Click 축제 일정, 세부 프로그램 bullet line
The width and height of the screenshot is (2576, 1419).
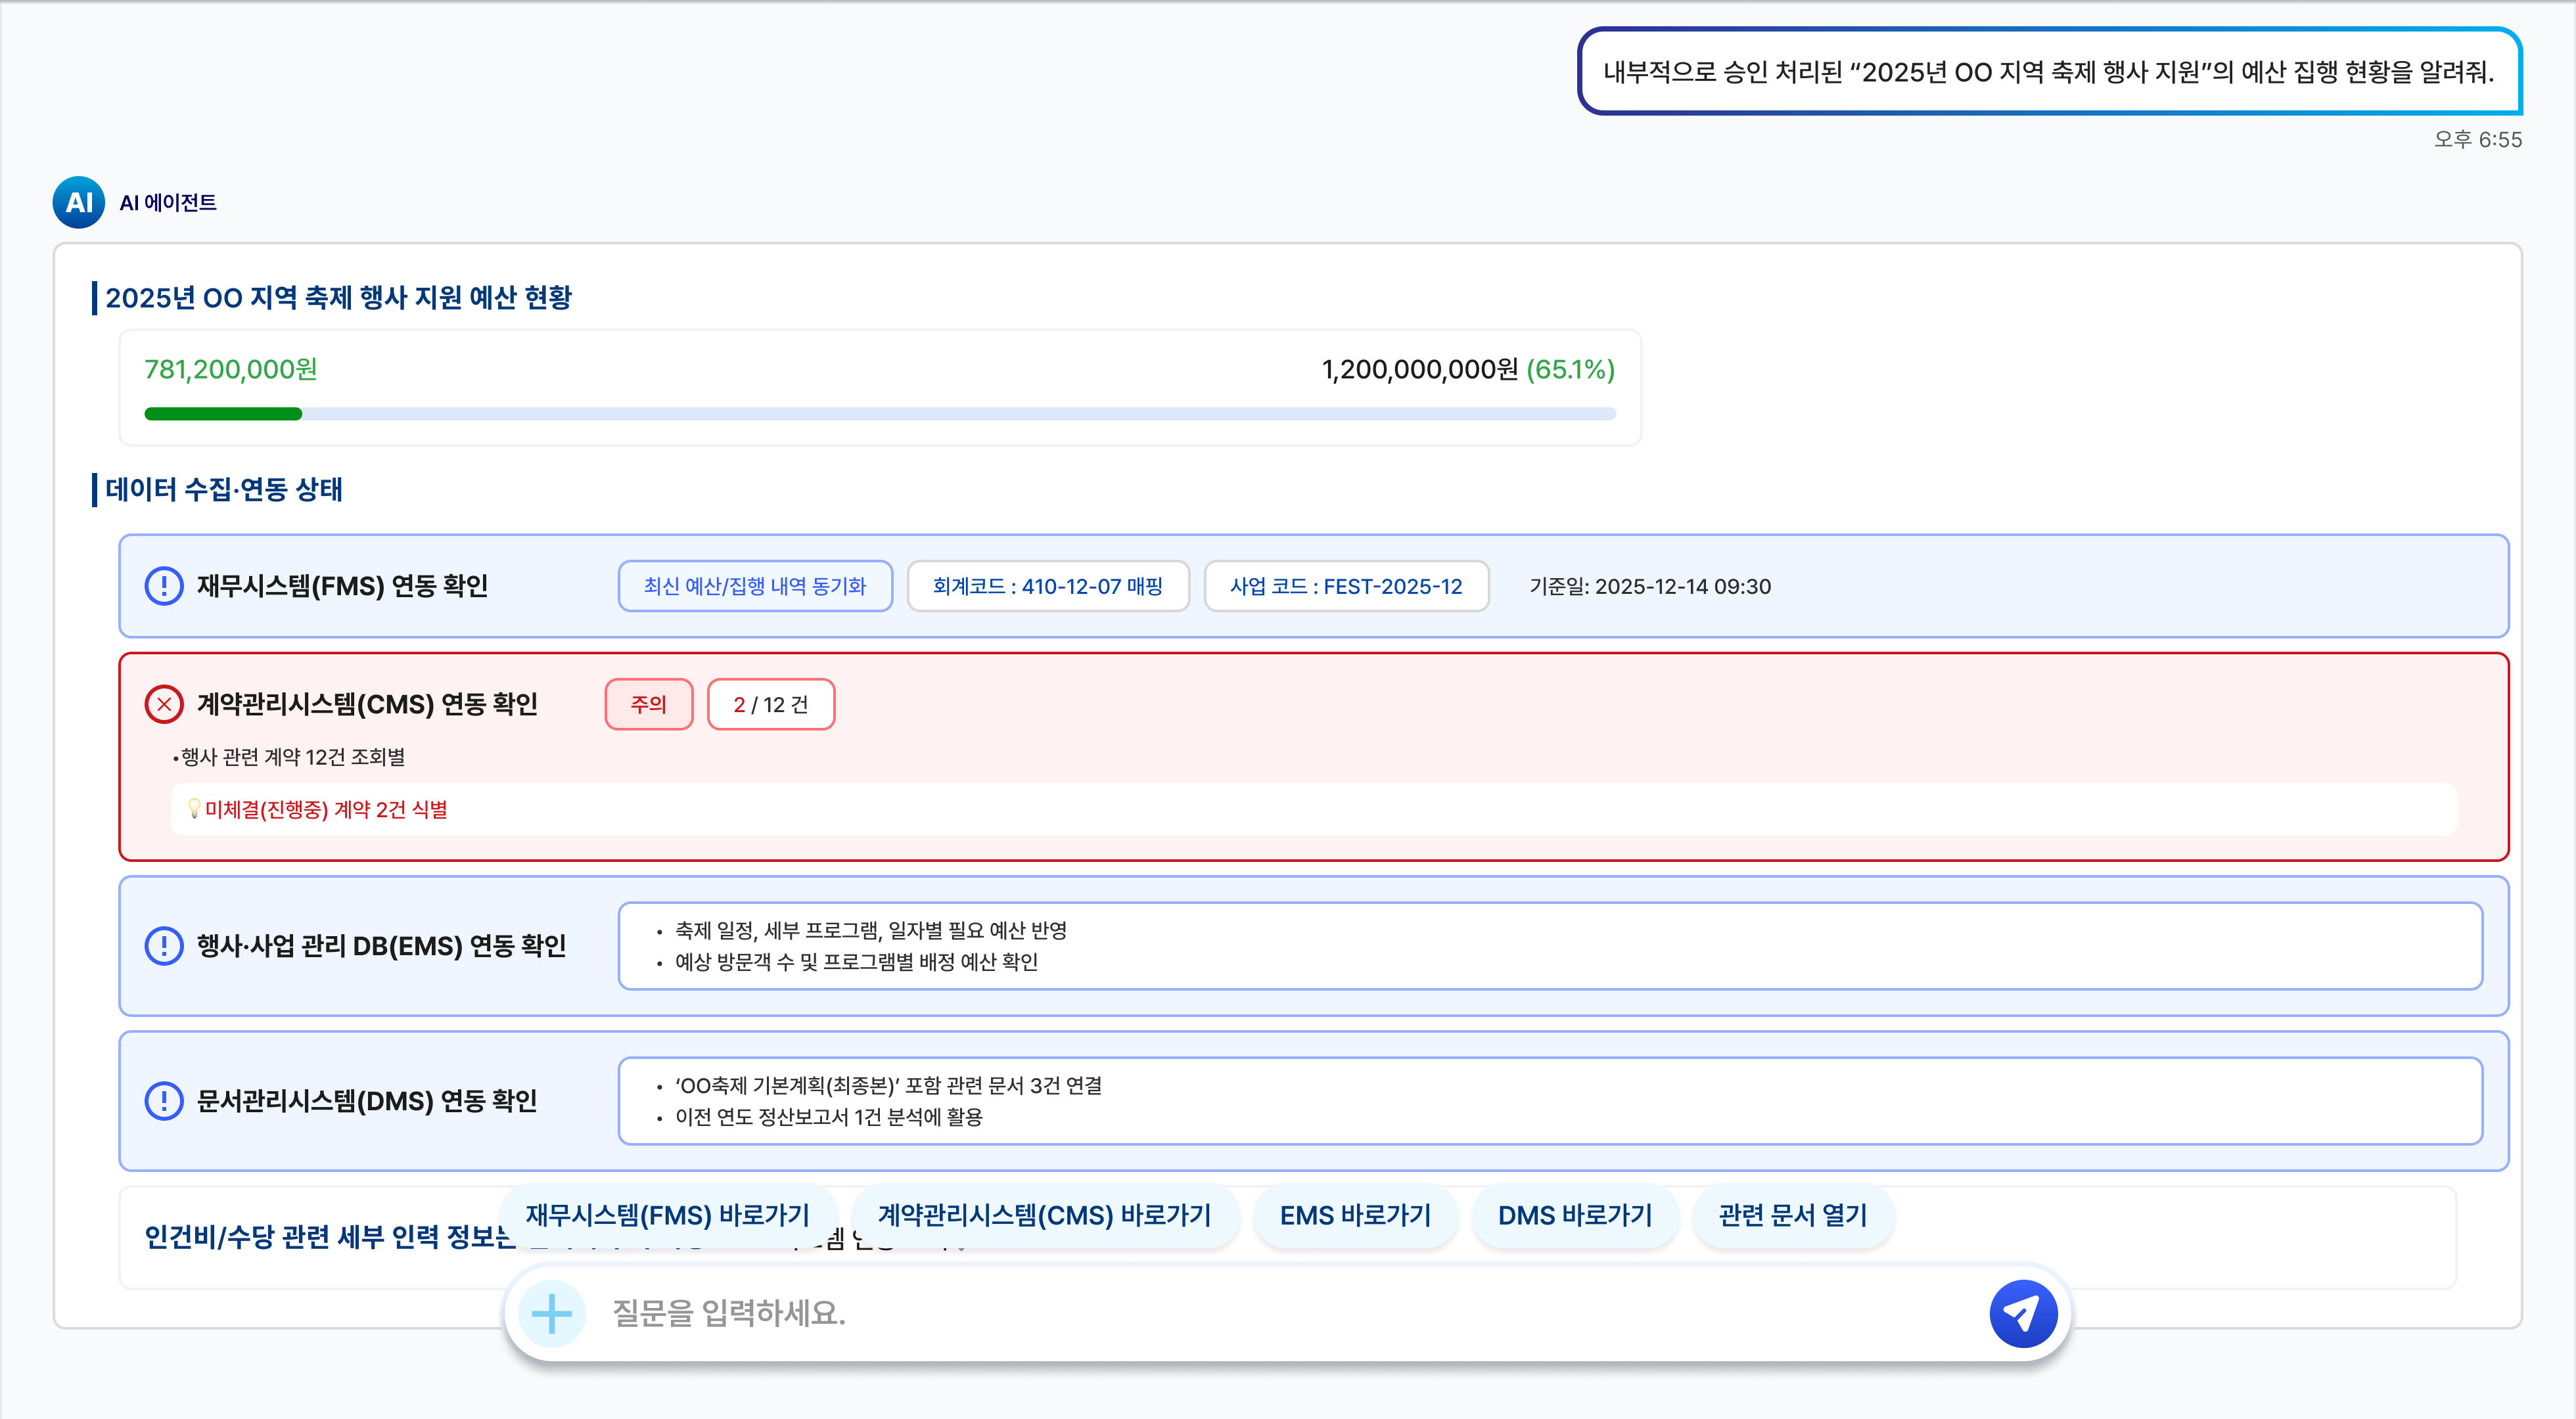[870, 930]
